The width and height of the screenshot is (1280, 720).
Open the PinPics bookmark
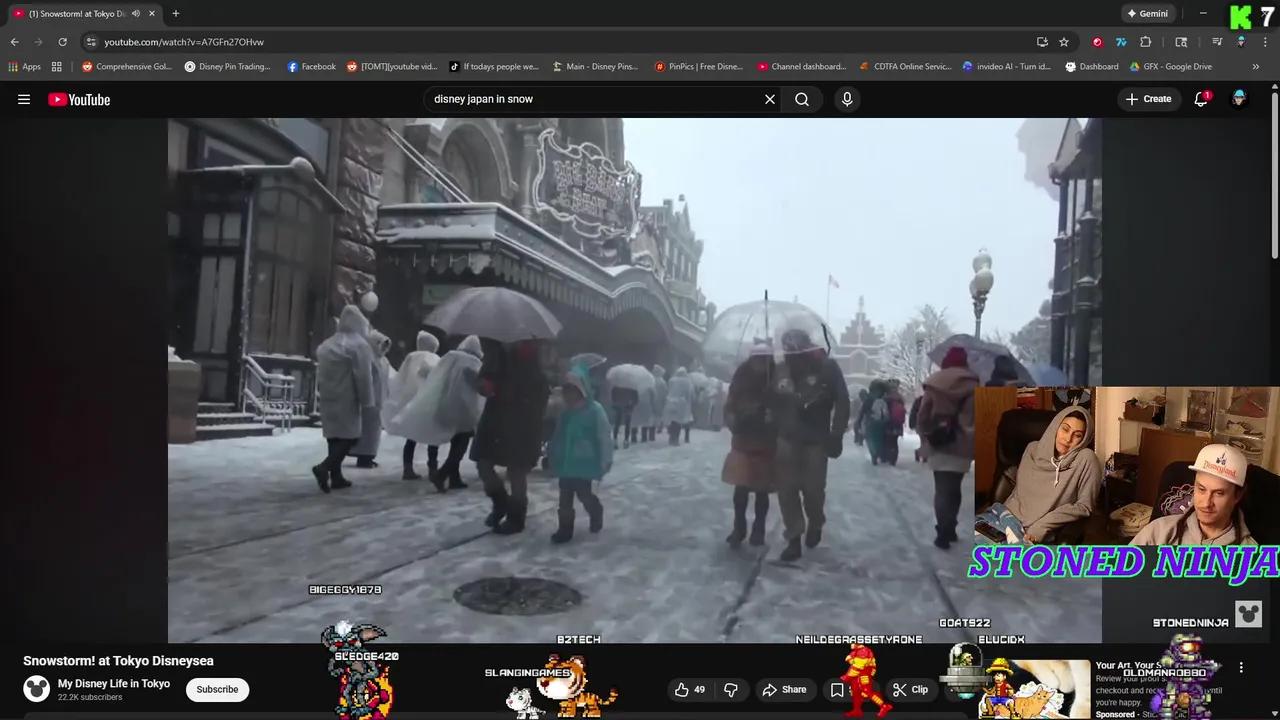point(699,67)
